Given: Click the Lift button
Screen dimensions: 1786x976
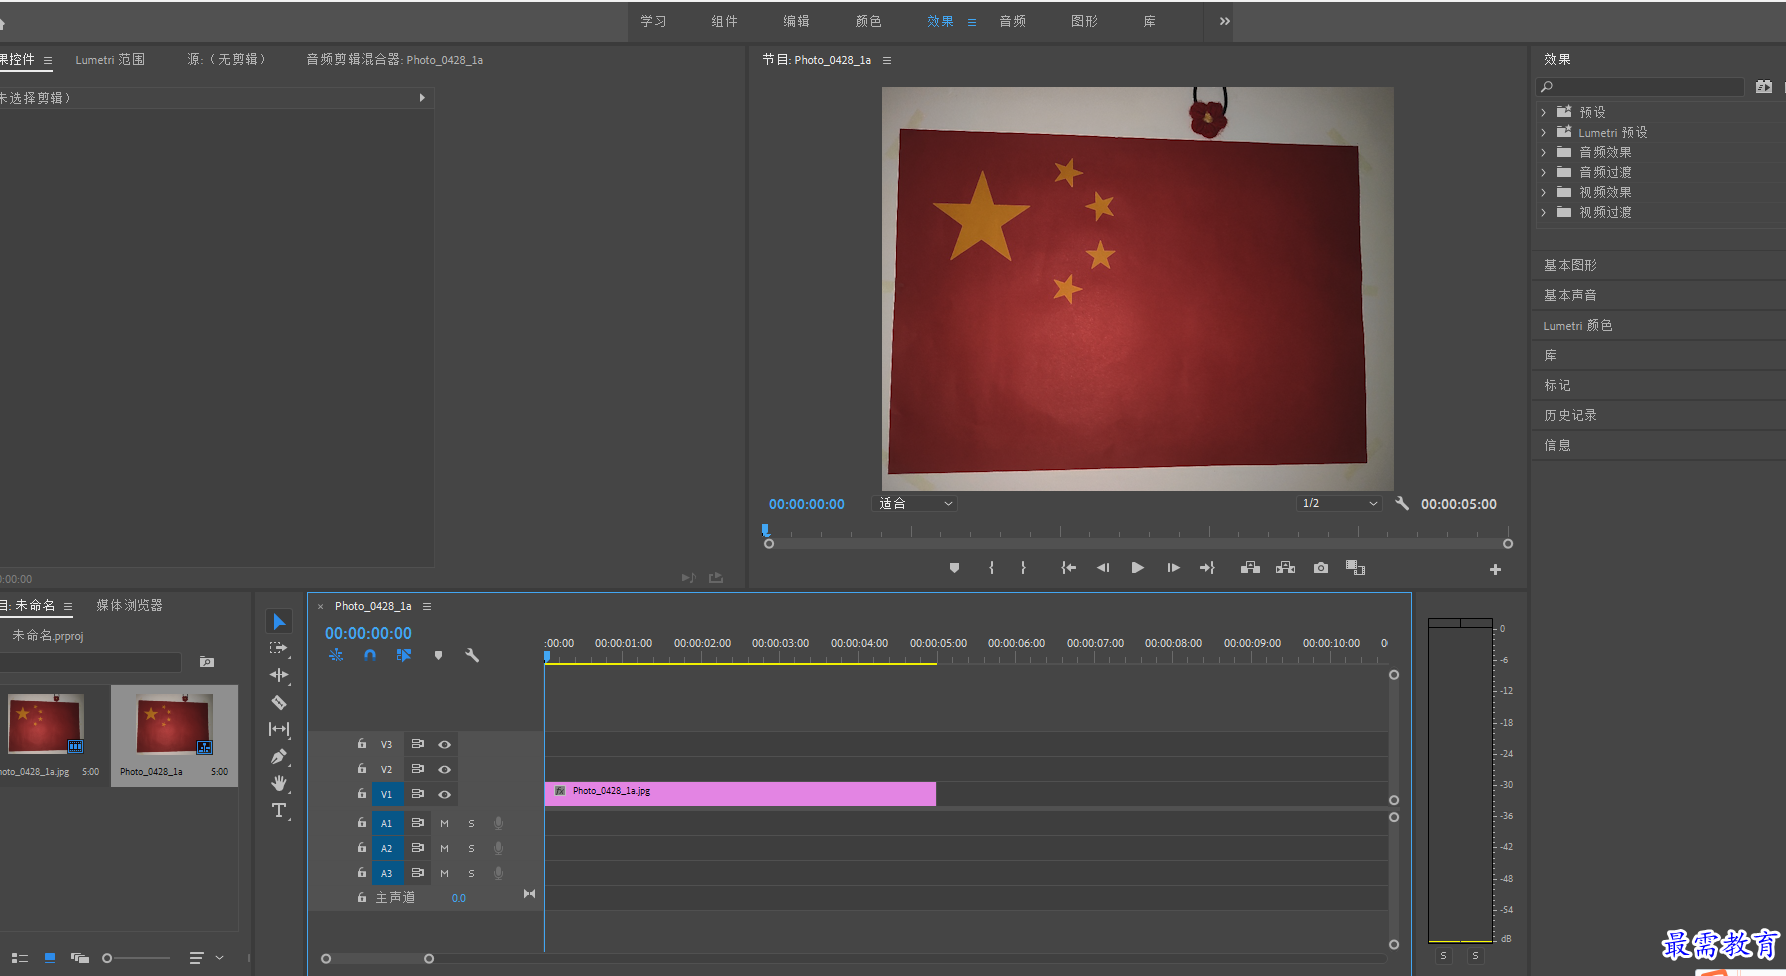Looking at the screenshot, I should coord(1250,568).
